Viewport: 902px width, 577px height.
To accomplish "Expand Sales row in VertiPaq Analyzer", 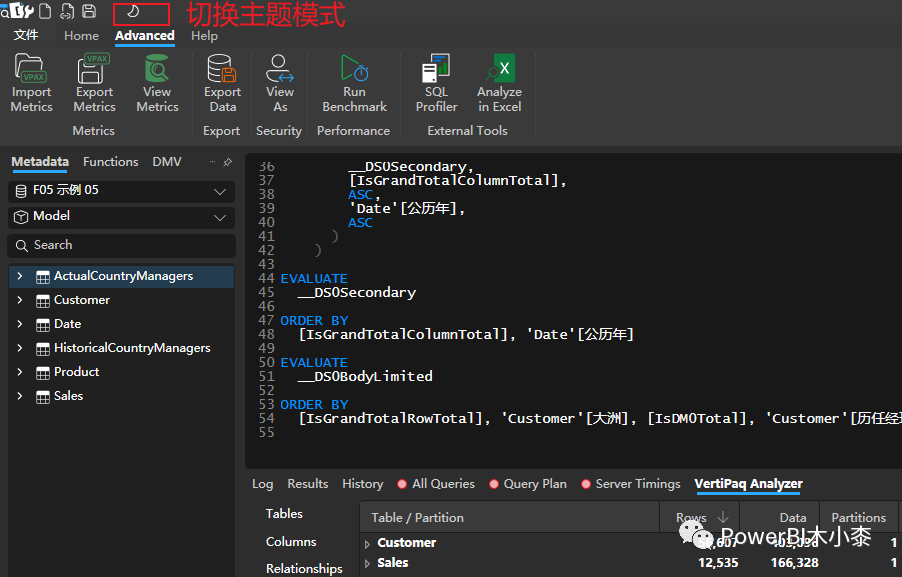I will [x=367, y=564].
